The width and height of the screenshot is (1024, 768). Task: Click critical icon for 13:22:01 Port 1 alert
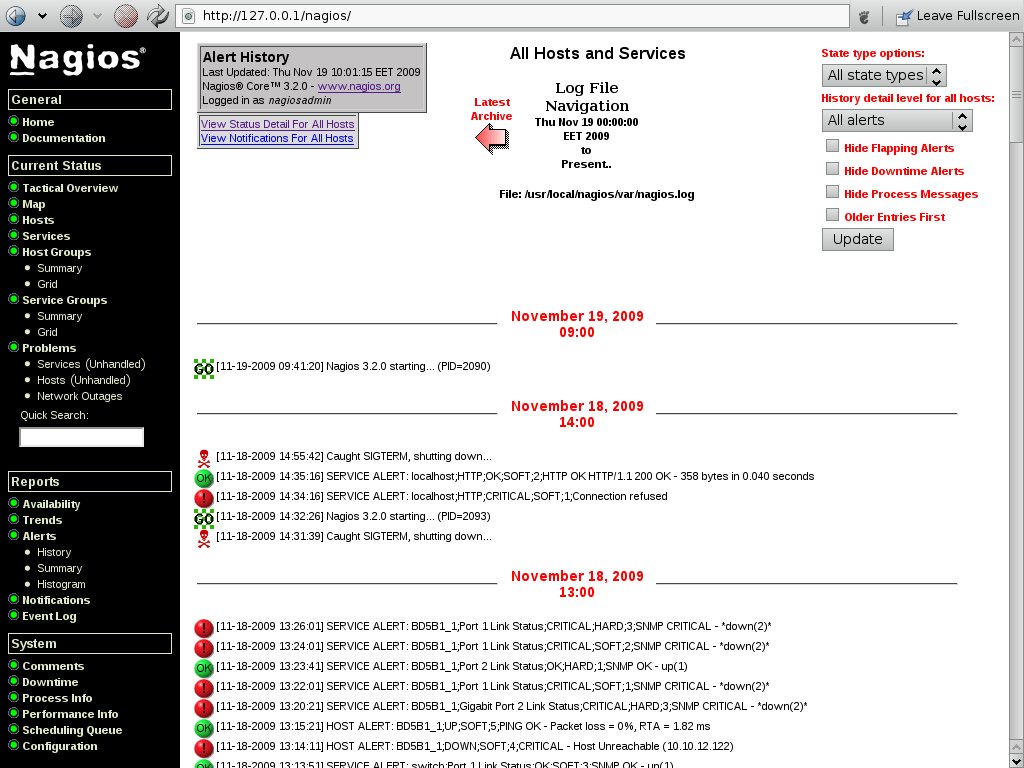pyautogui.click(x=204, y=688)
